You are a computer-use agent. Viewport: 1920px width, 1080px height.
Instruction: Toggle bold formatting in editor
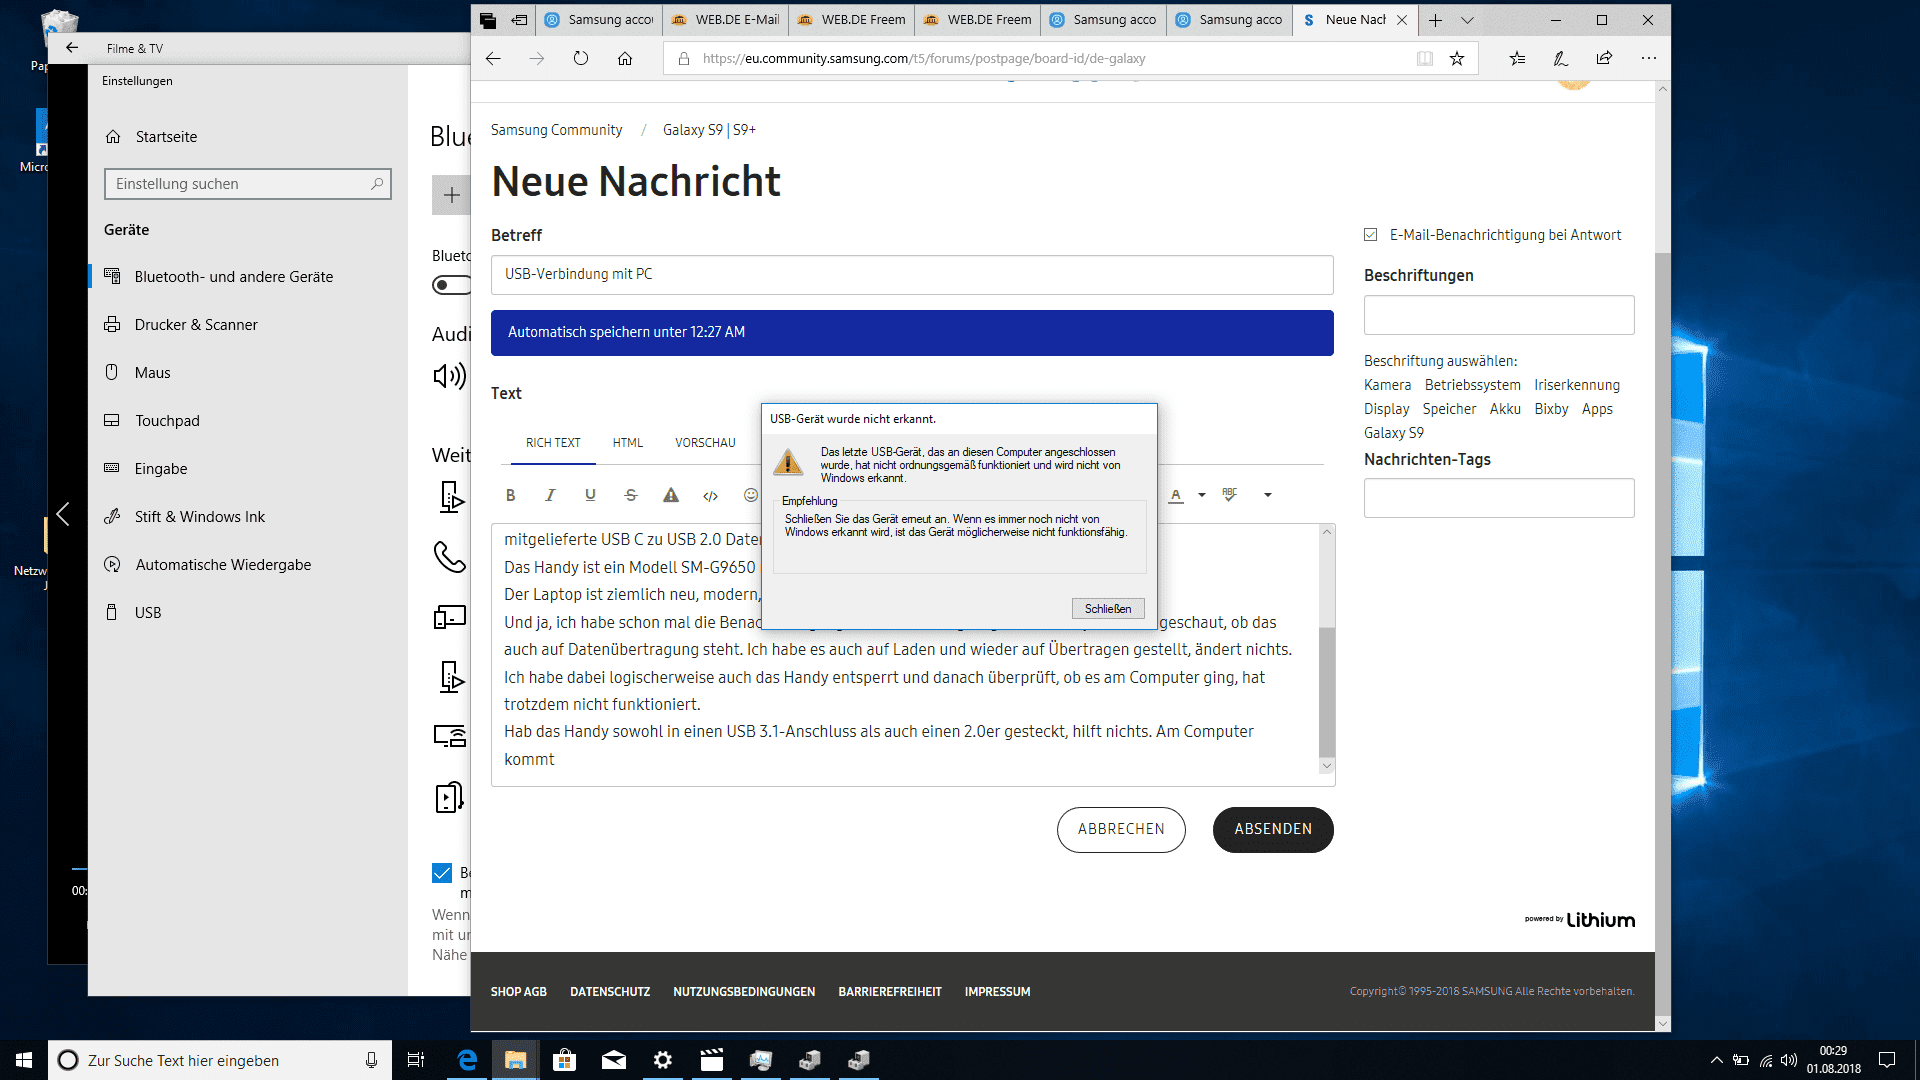click(510, 495)
